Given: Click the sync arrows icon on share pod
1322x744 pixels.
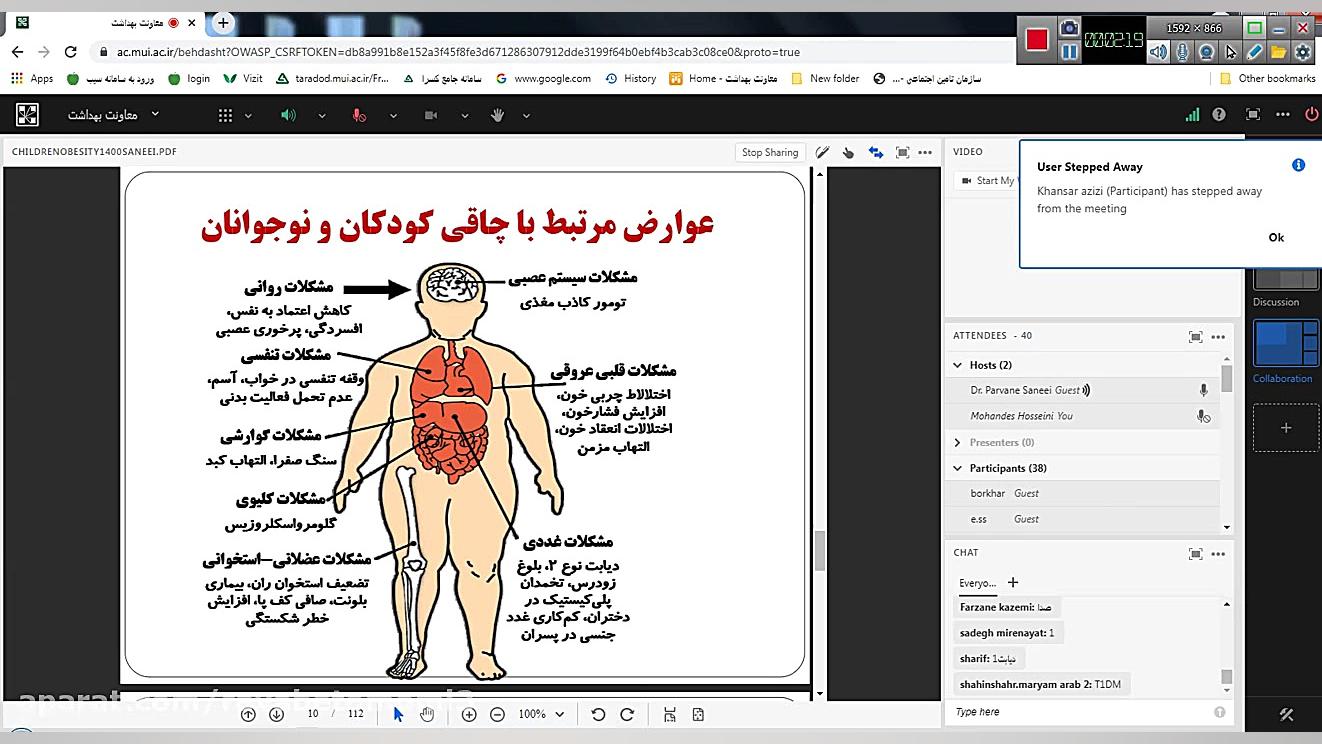Looking at the screenshot, I should click(874, 152).
